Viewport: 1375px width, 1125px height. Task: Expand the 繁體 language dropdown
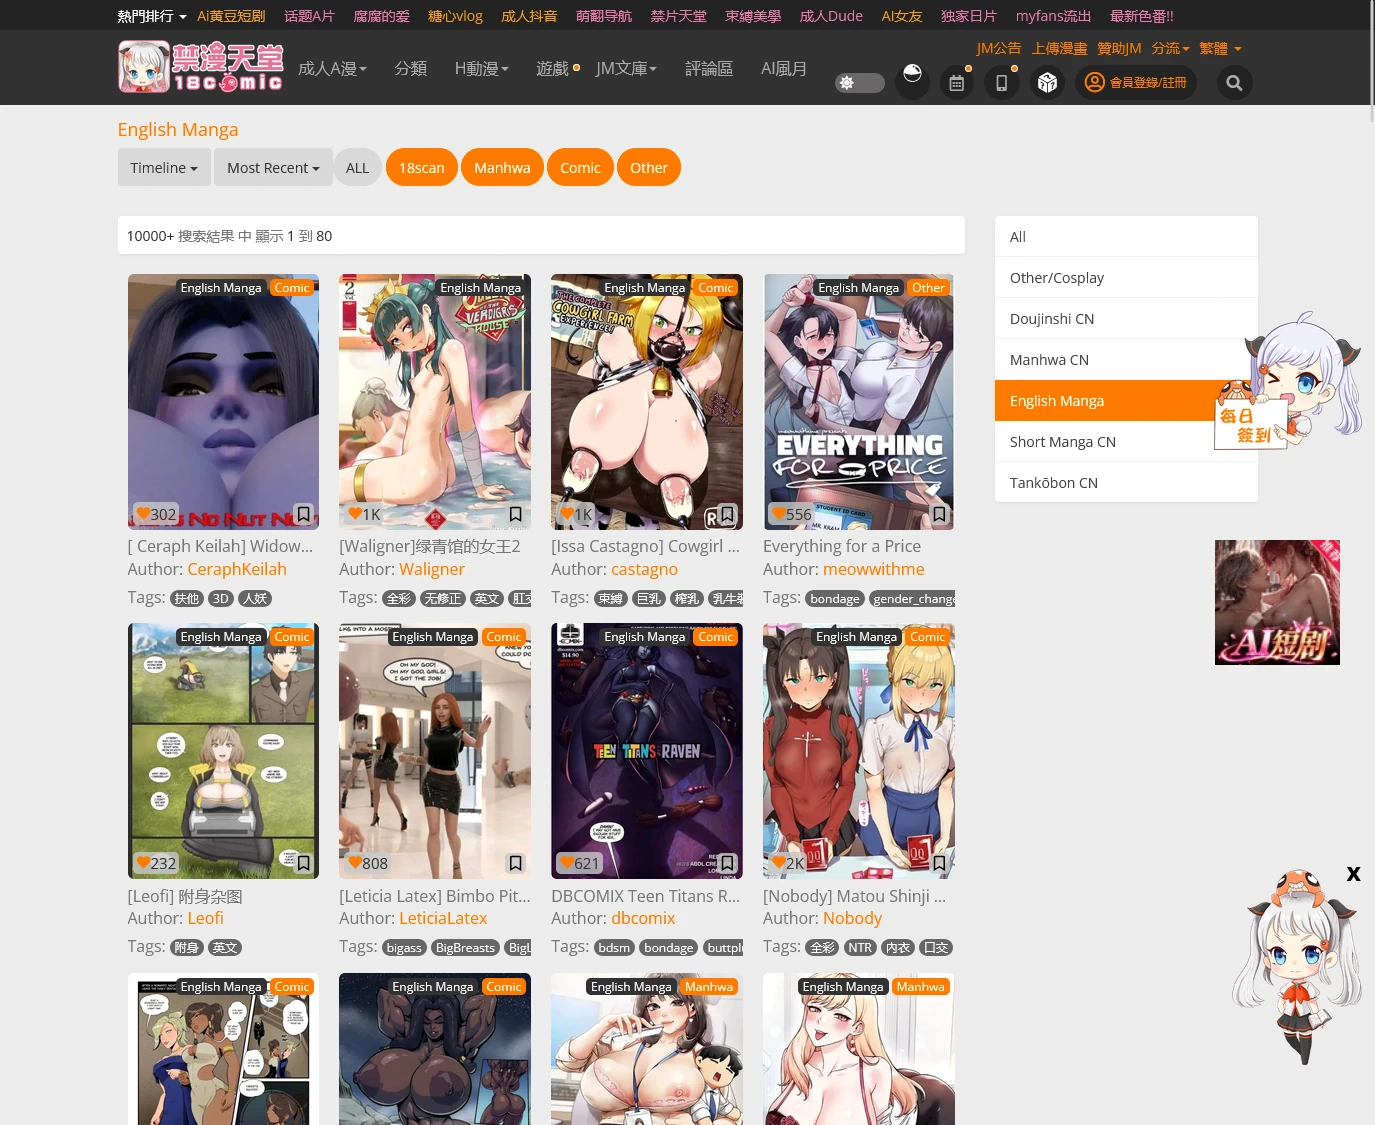click(x=1220, y=48)
